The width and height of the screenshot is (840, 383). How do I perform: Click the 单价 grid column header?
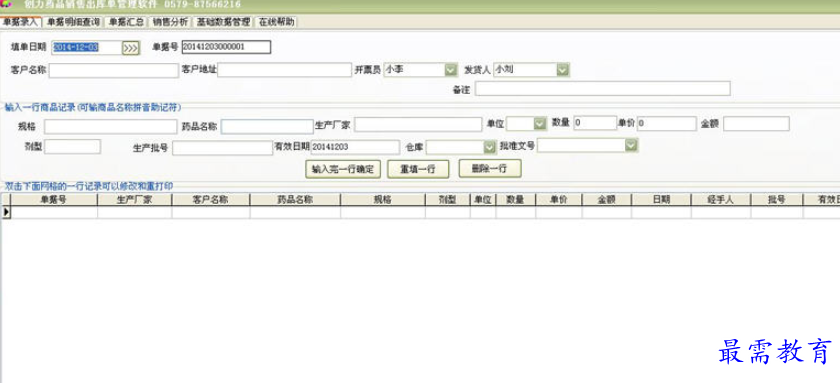click(x=559, y=200)
